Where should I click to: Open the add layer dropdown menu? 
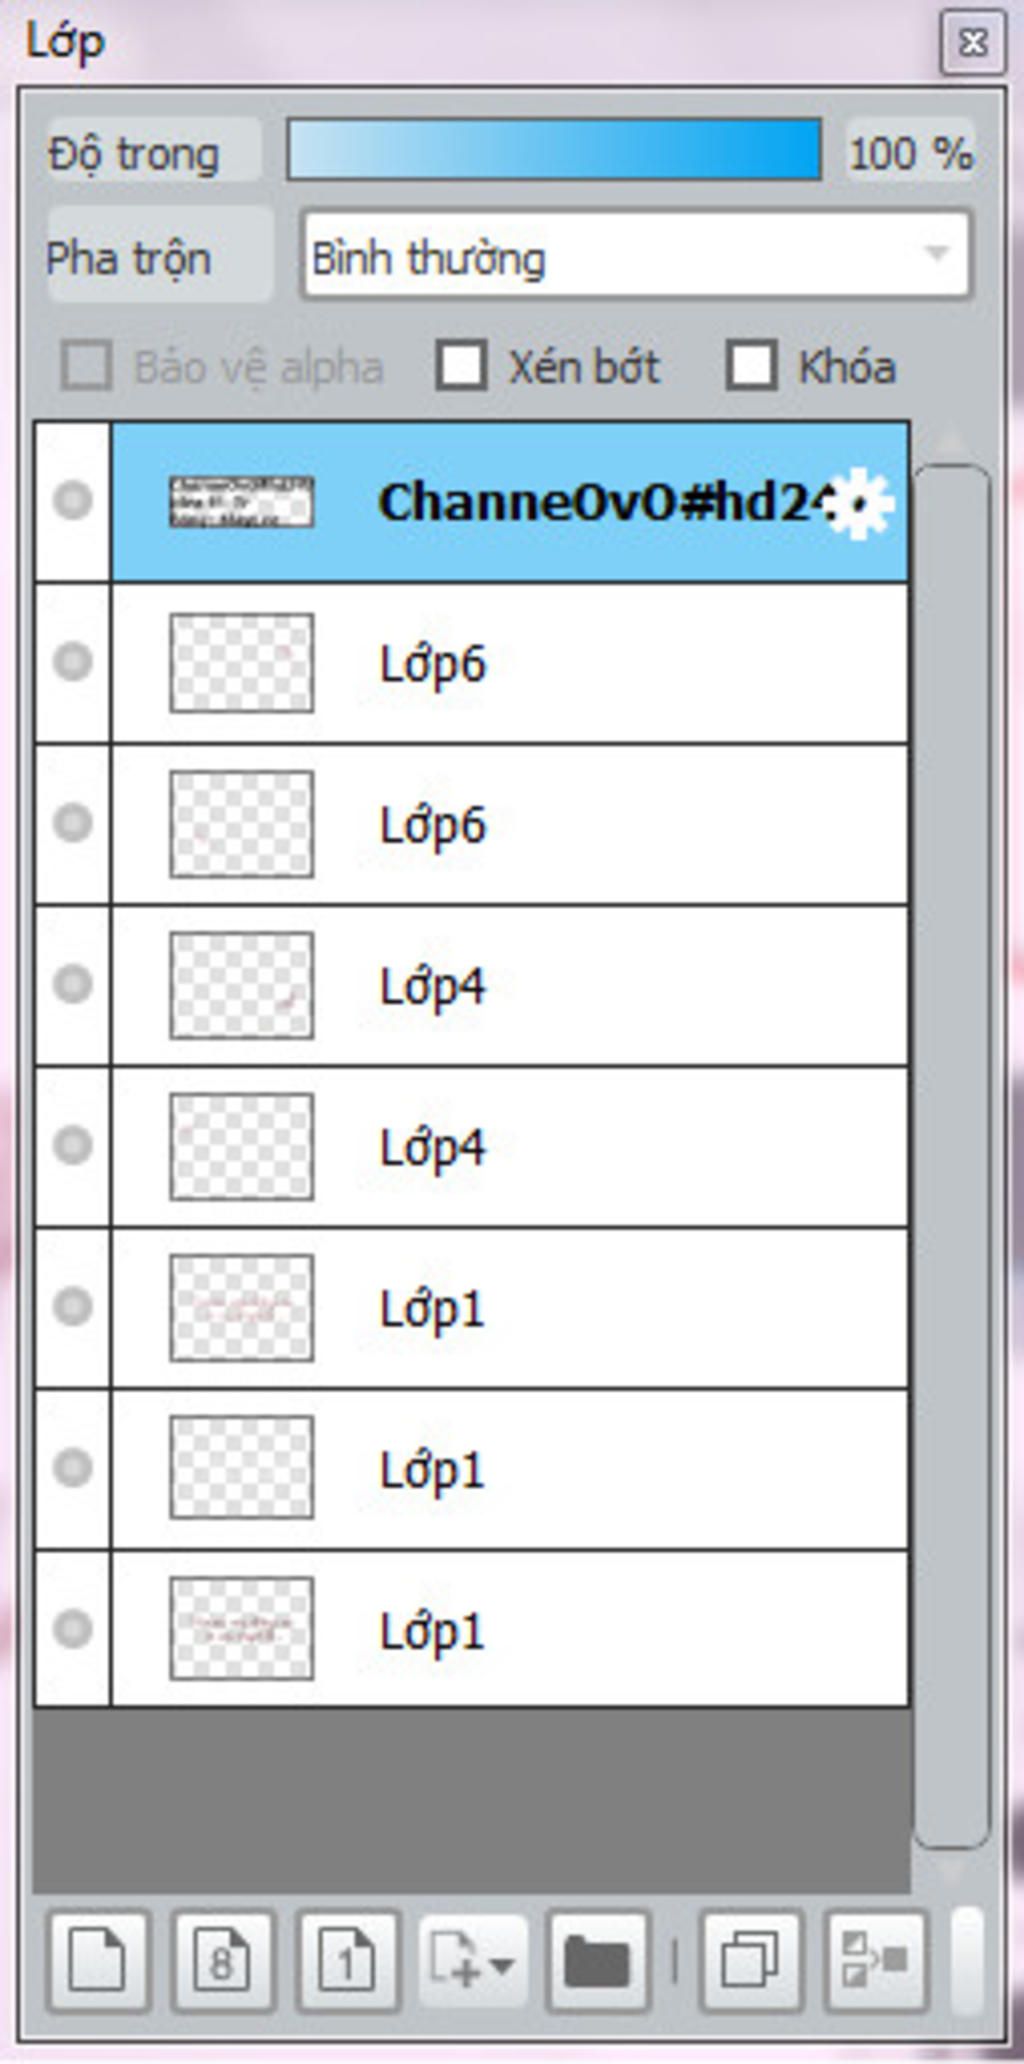click(x=473, y=1961)
